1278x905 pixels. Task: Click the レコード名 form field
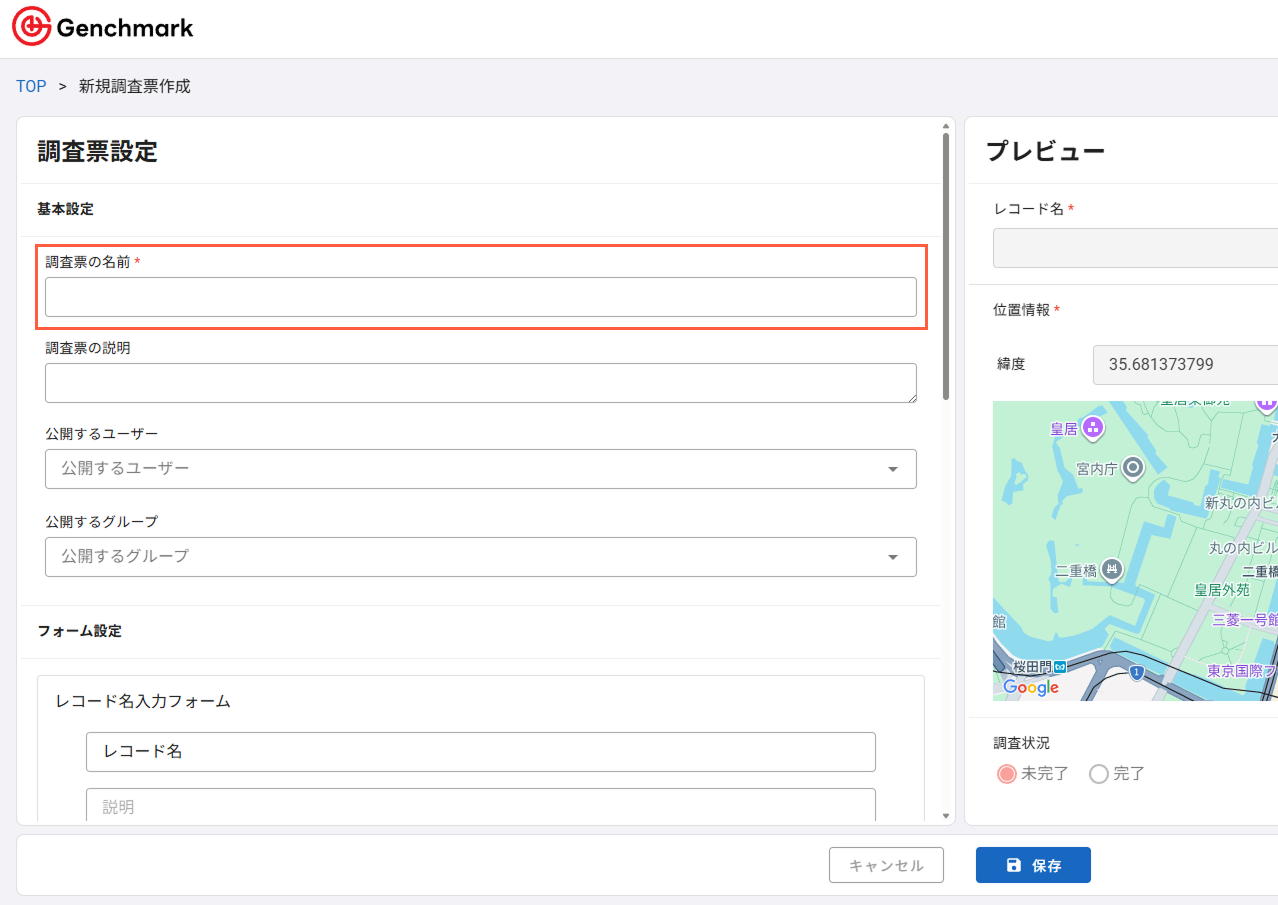480,752
